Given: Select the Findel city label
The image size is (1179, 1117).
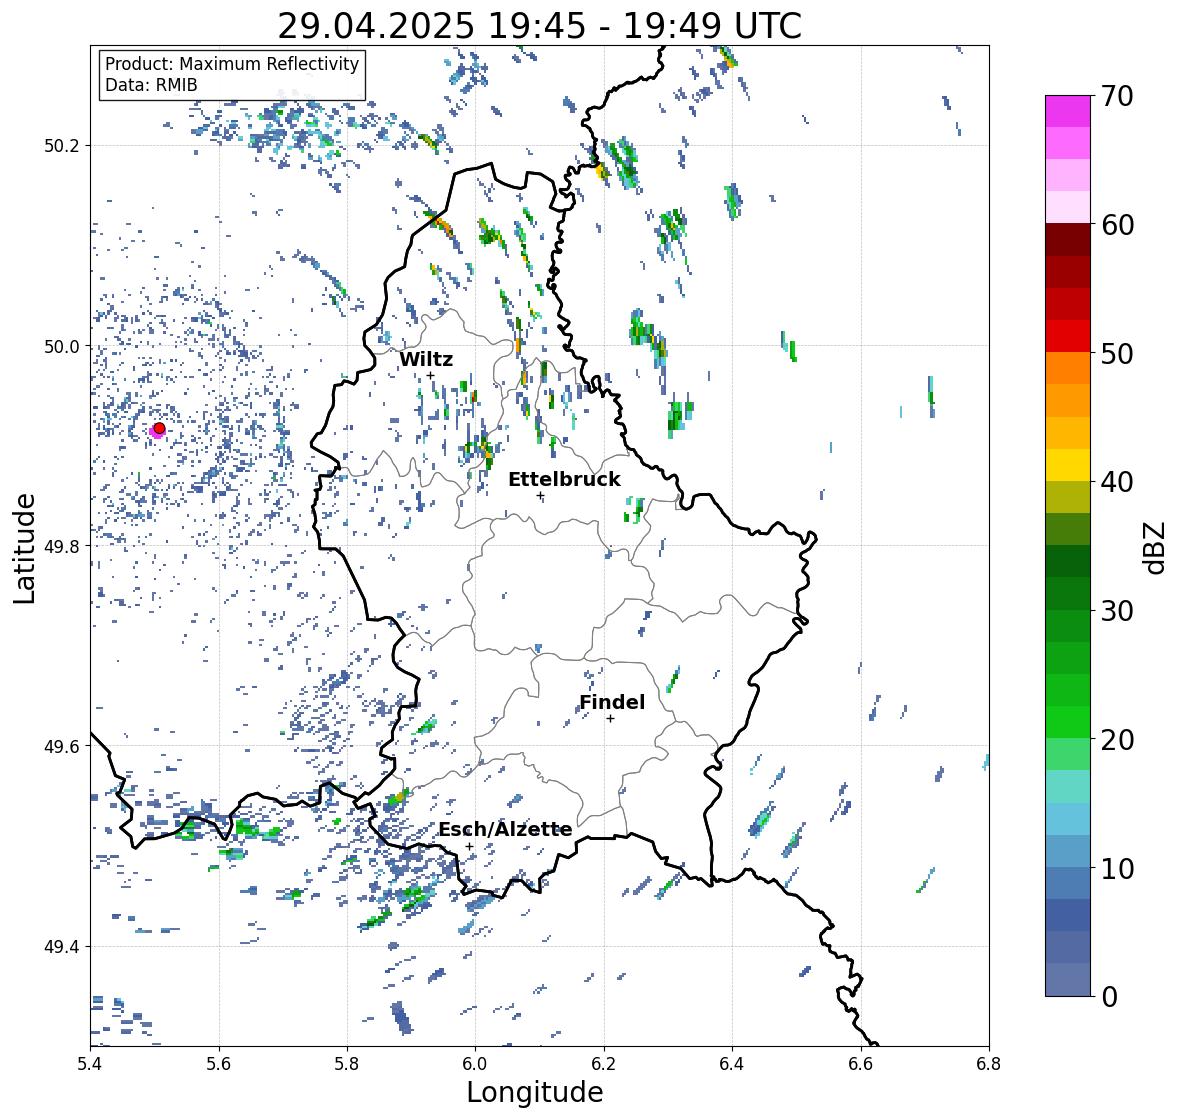Looking at the screenshot, I should [612, 702].
